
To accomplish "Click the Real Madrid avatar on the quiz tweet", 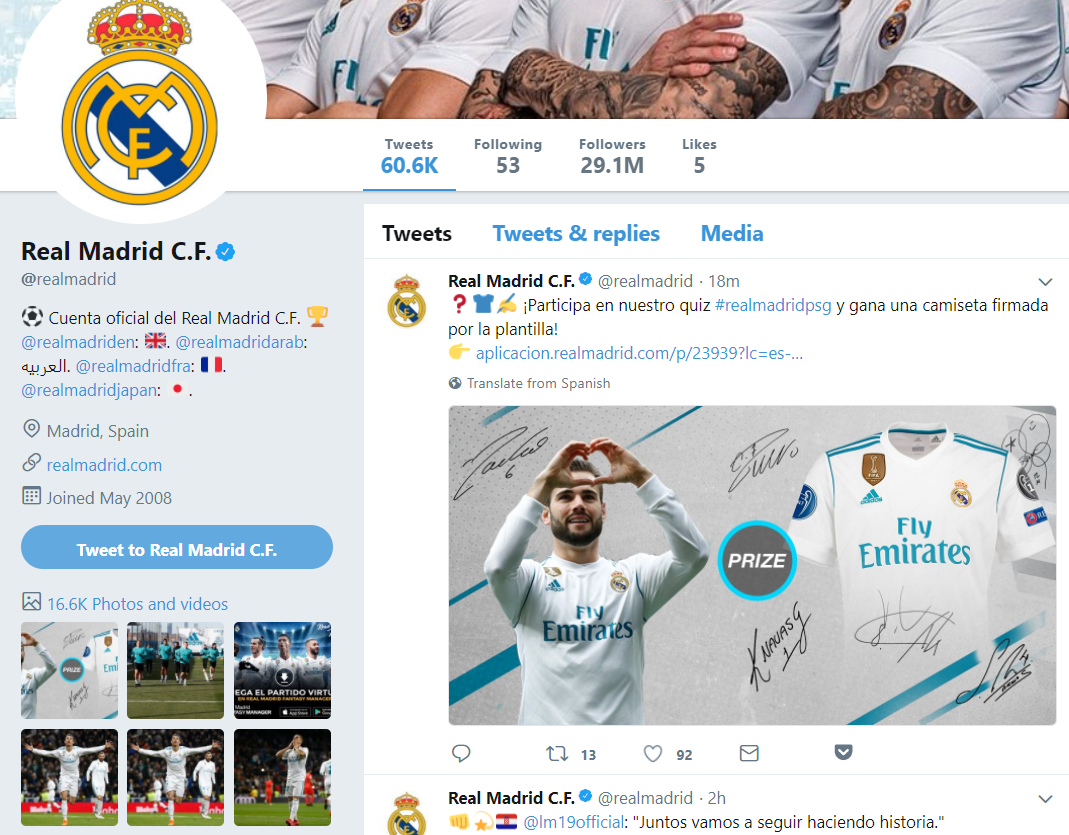I will [x=407, y=301].
